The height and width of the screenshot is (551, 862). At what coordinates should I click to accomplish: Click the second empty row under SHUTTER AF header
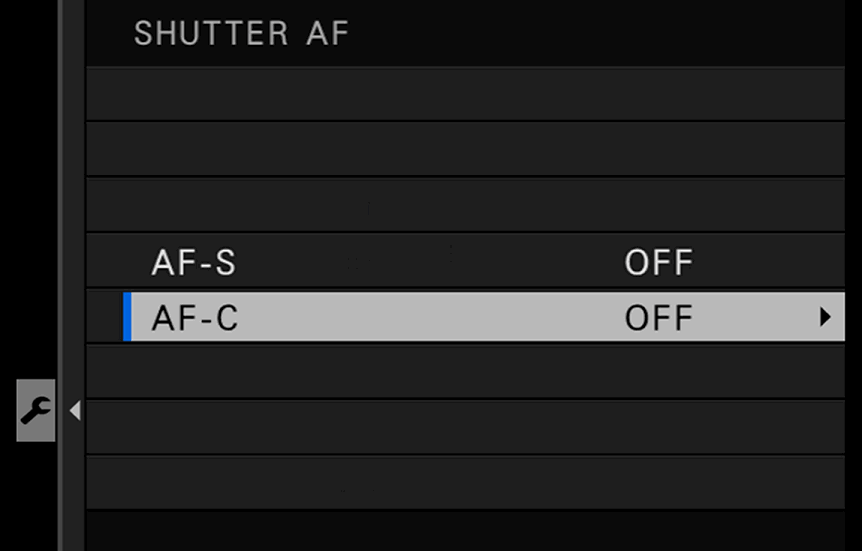click(x=465, y=149)
